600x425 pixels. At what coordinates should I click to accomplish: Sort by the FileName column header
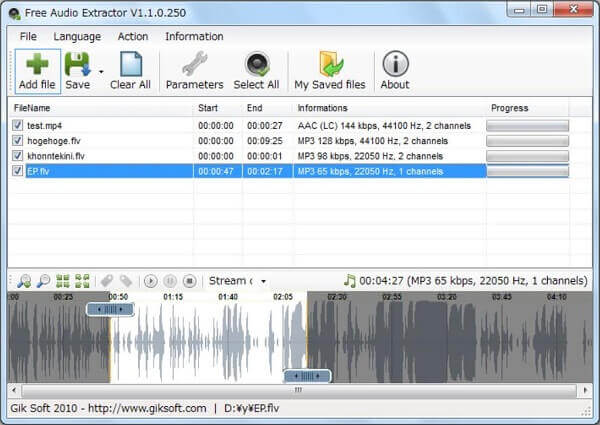[101, 108]
